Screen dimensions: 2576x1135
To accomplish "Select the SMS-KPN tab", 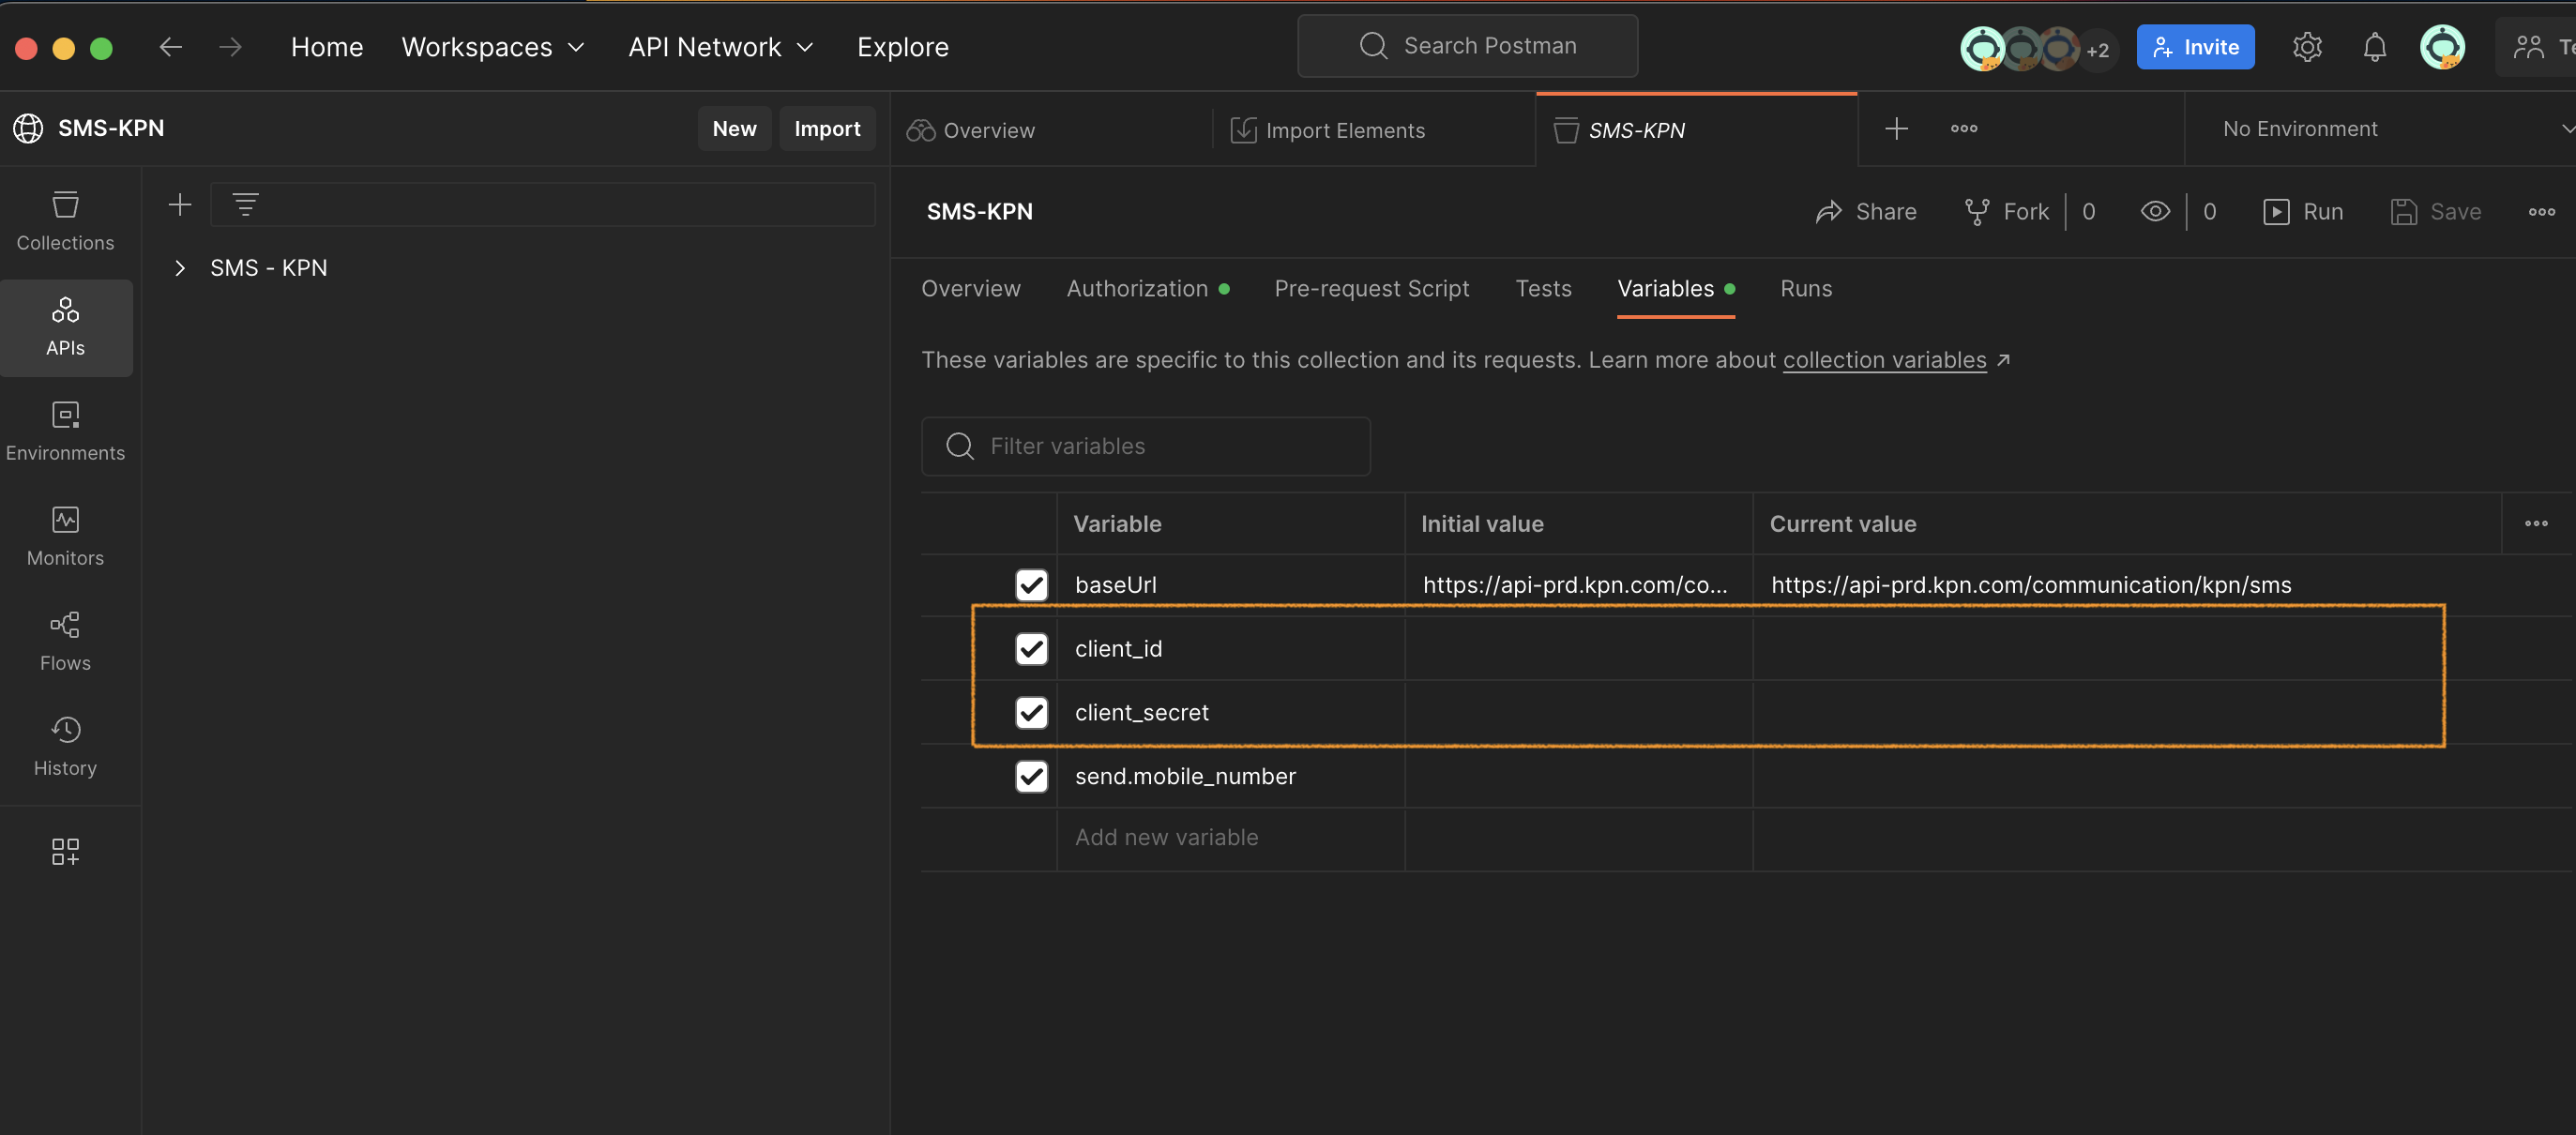I will pos(1696,130).
